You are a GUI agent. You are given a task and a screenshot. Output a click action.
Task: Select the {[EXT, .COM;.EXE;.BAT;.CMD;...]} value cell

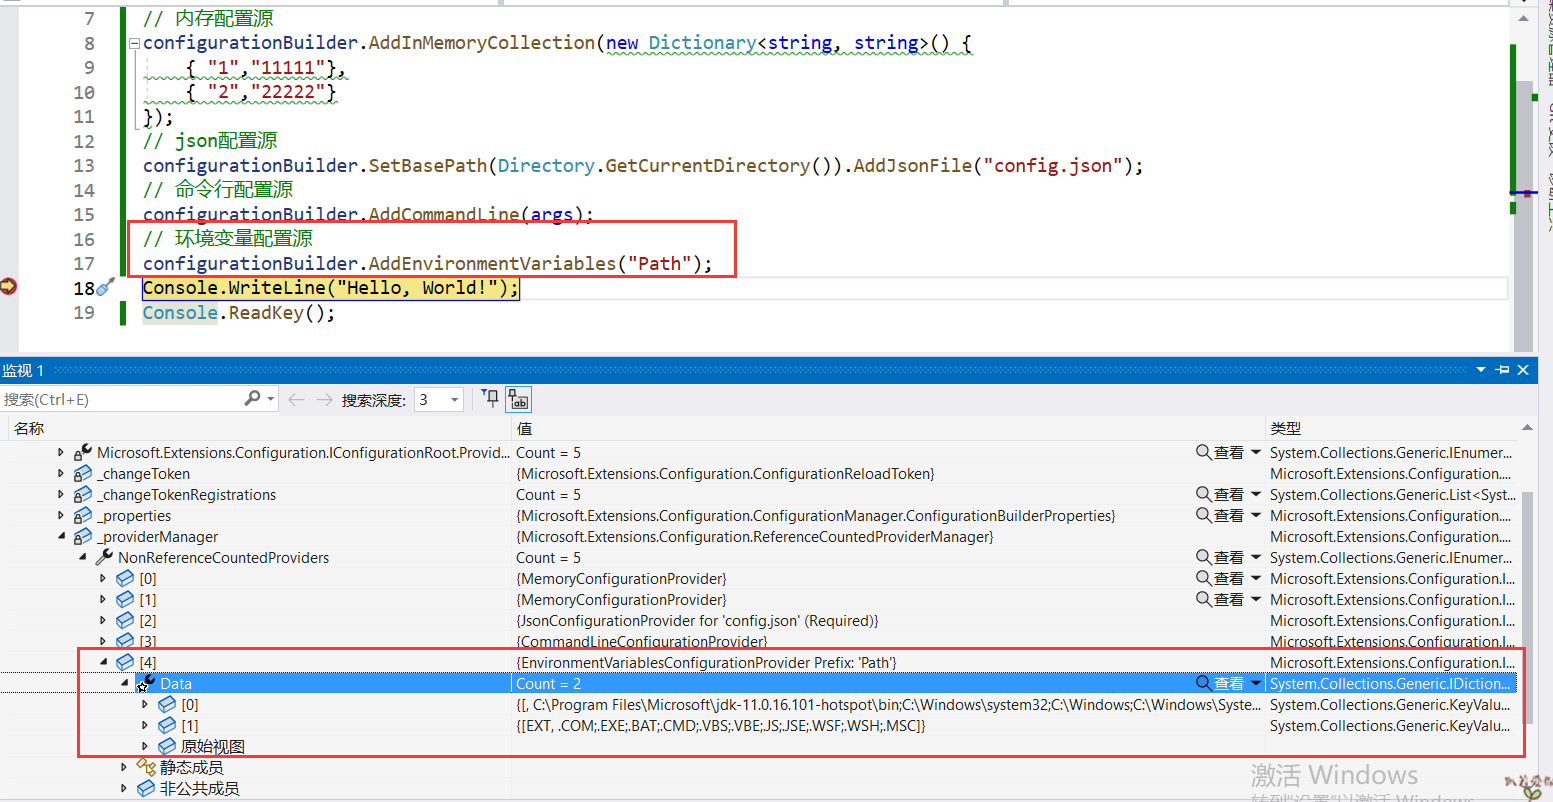720,726
